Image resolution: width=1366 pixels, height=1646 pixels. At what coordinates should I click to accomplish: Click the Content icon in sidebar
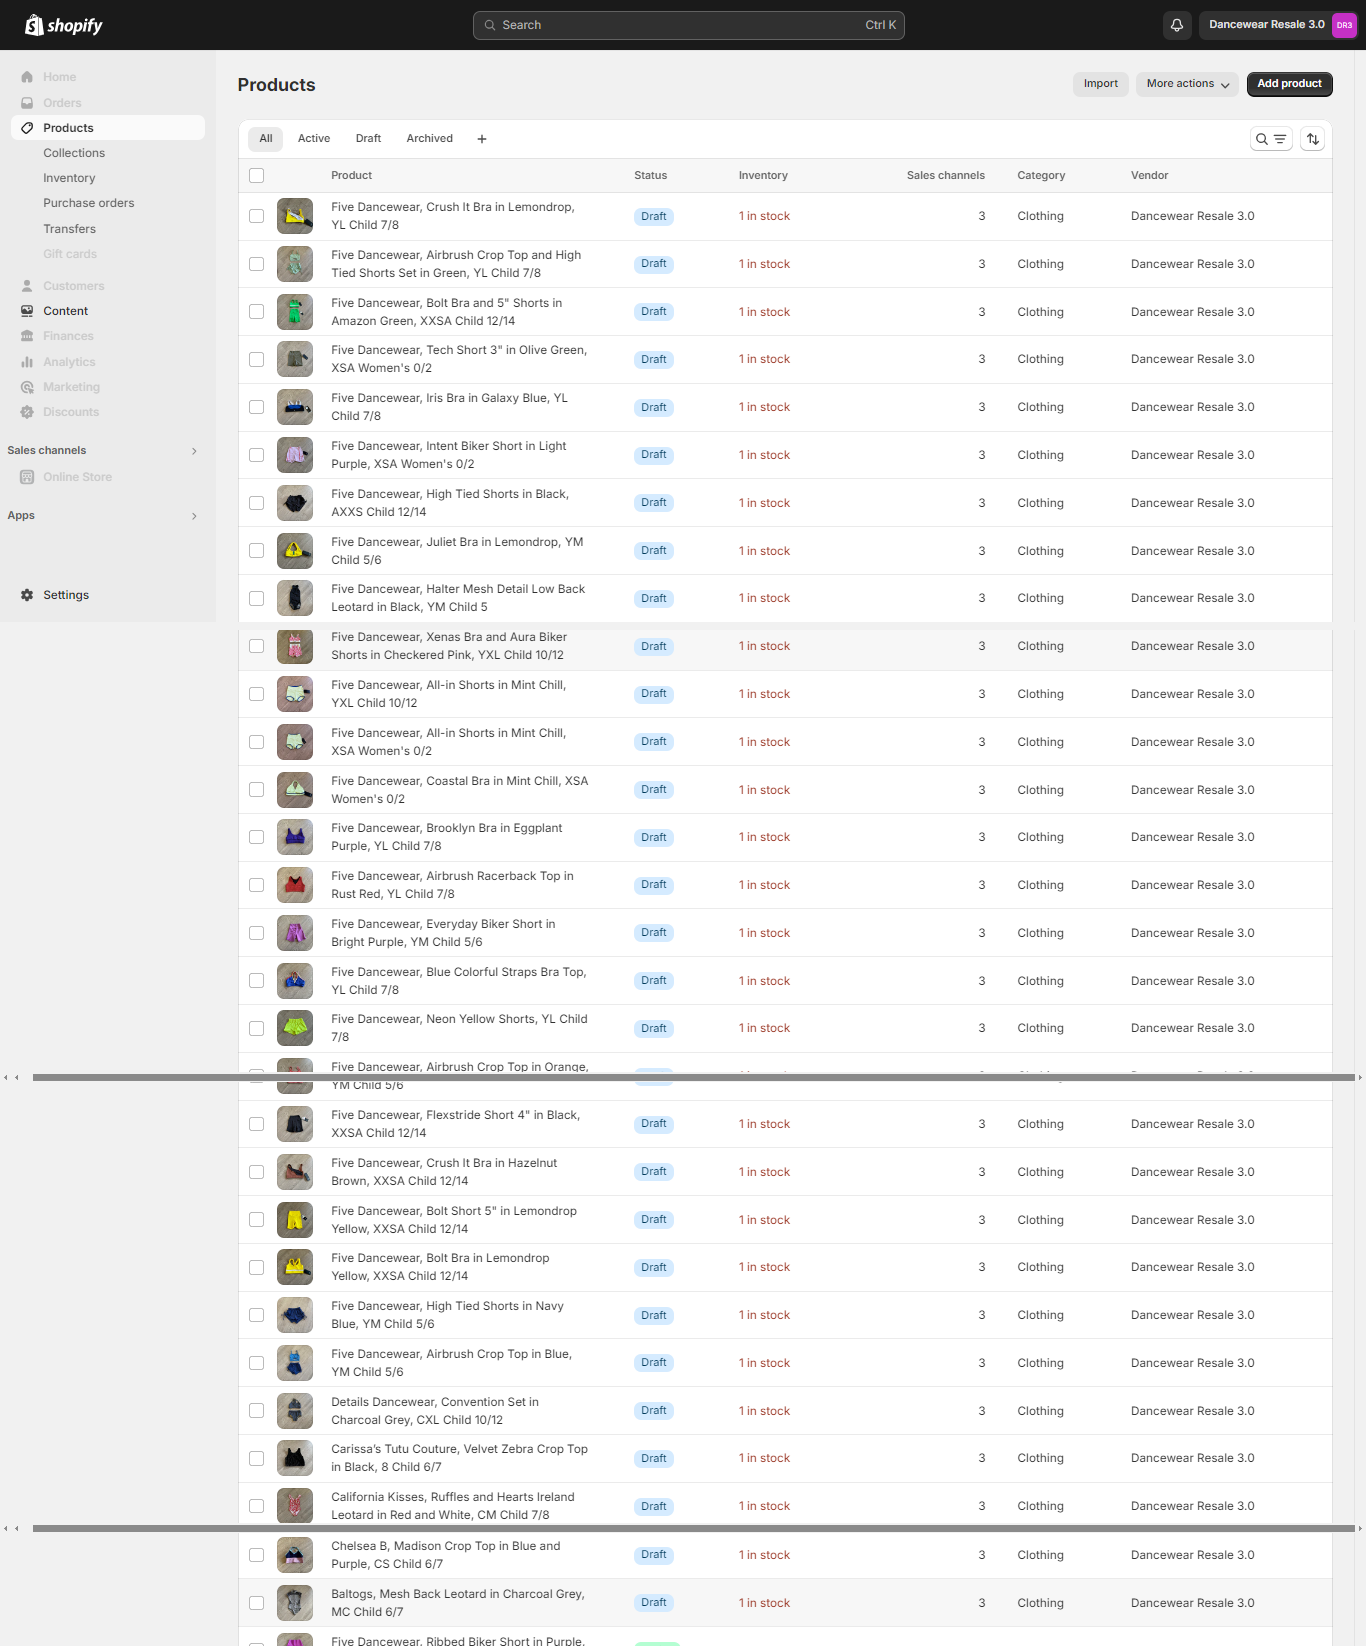point(27,311)
